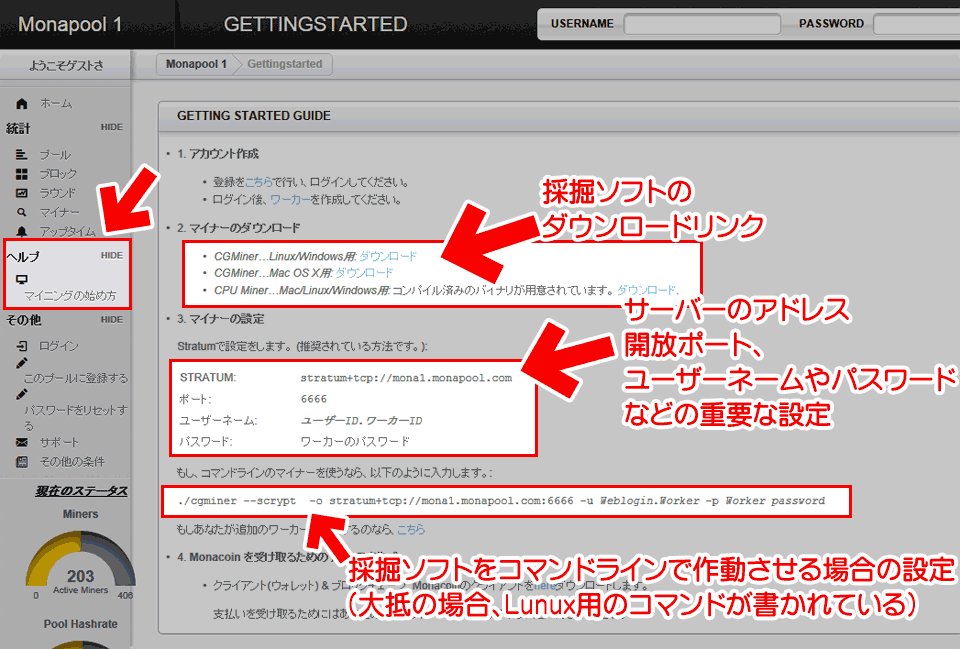Focus the USERNAME input field
The width and height of the screenshot is (960, 649).
[702, 24]
